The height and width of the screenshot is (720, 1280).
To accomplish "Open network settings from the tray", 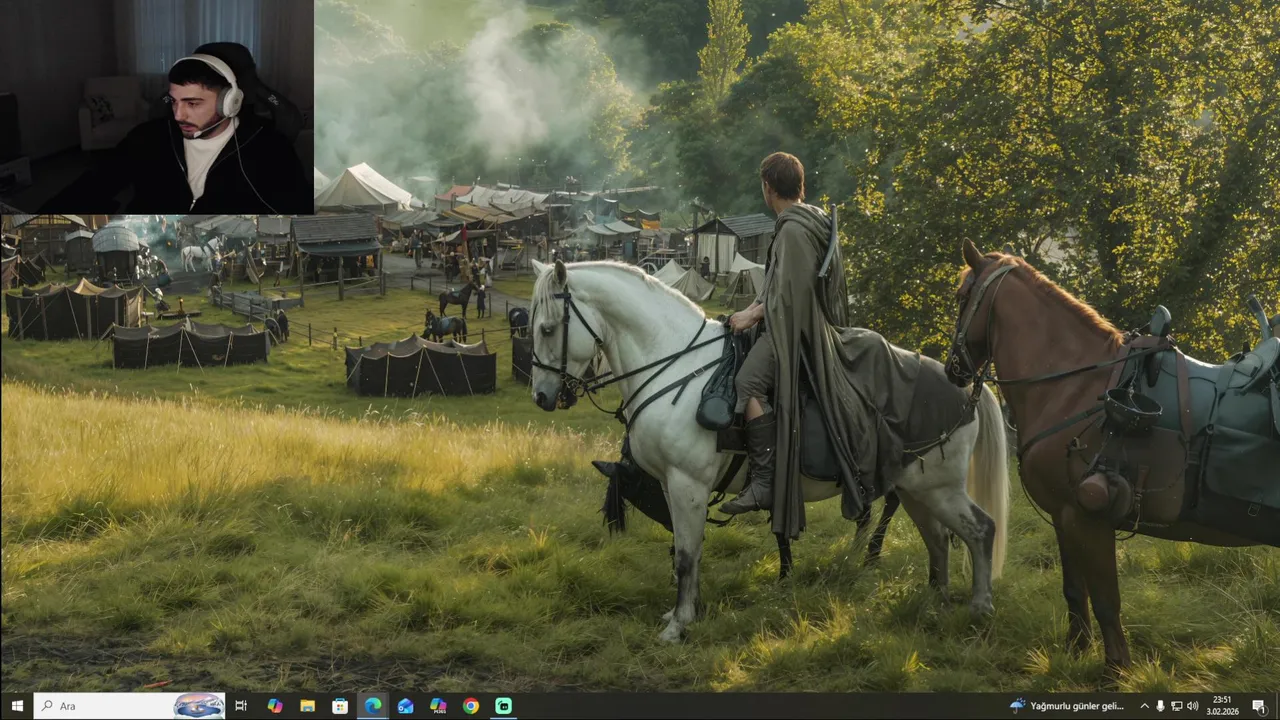I will tap(1176, 706).
